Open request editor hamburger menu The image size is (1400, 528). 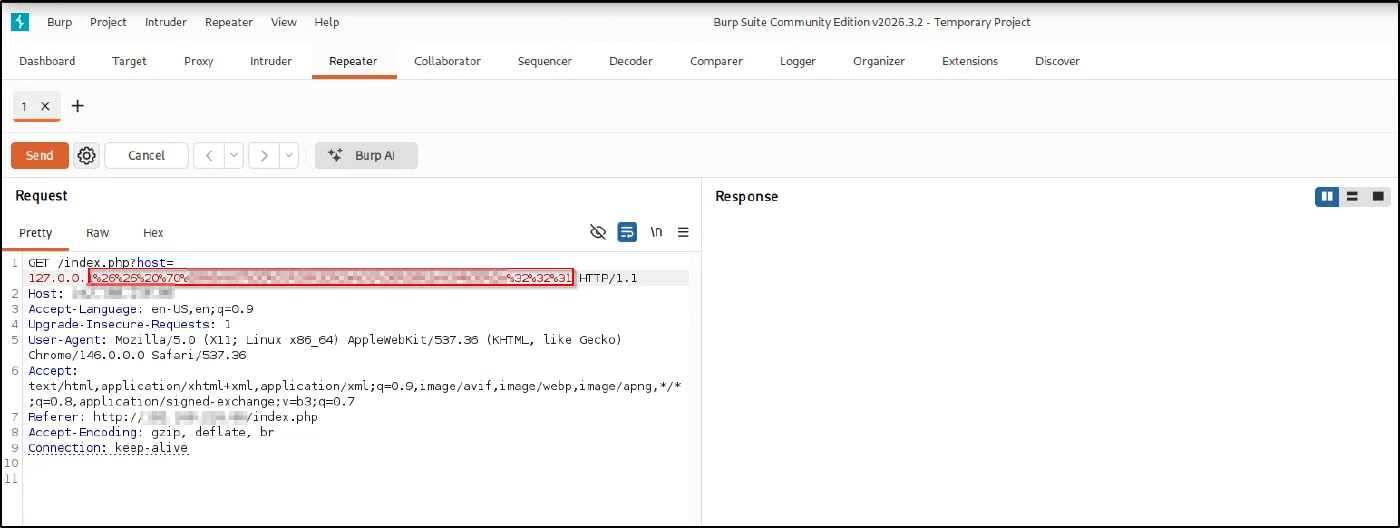coord(684,232)
